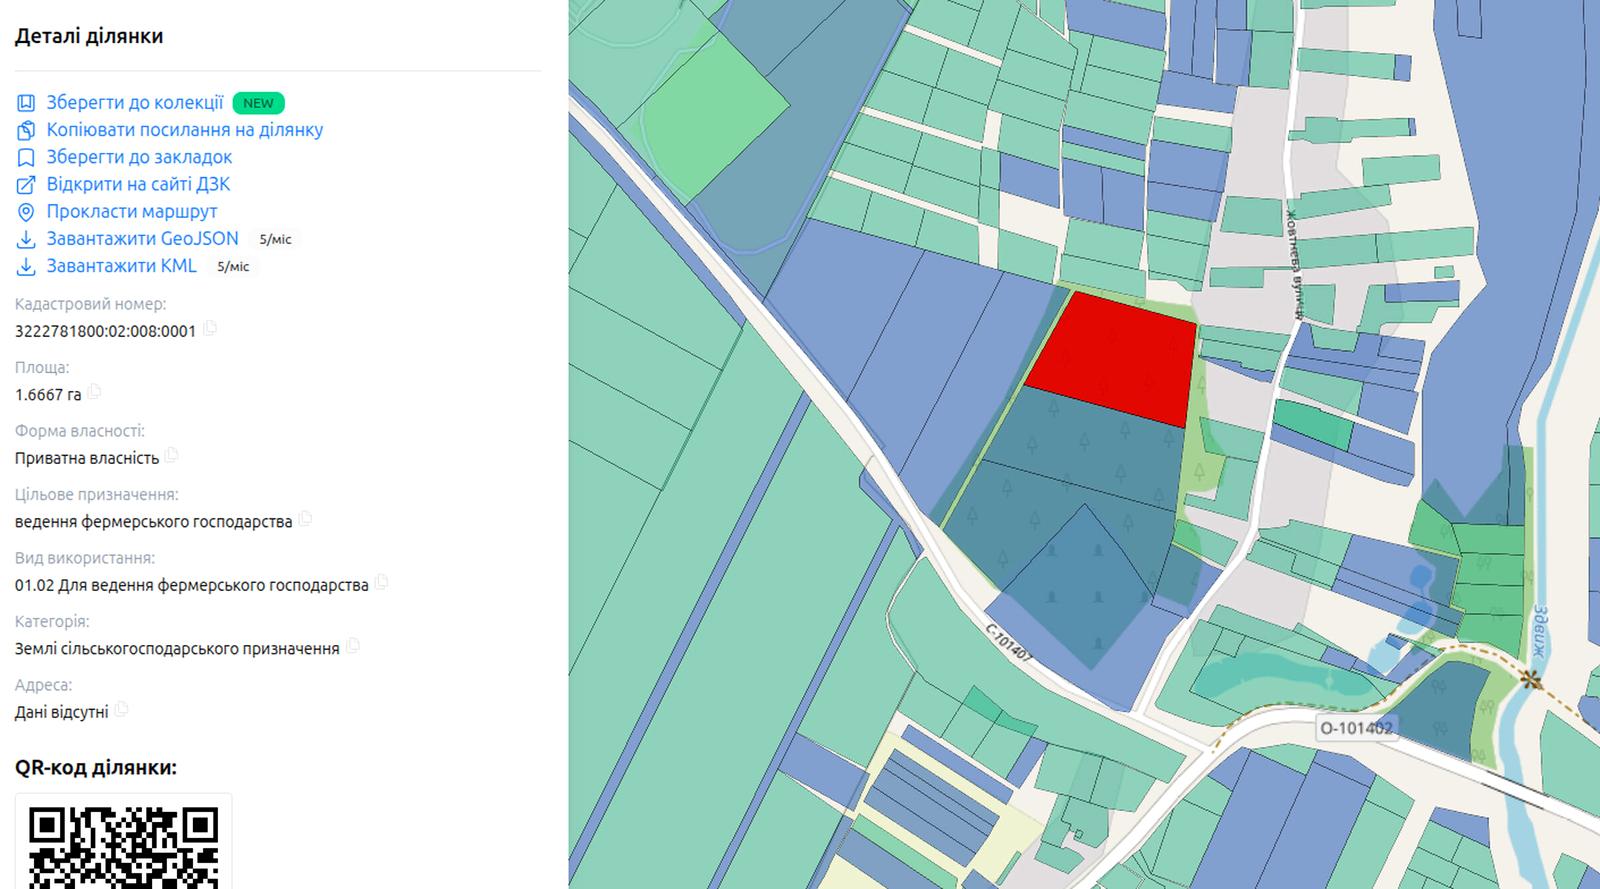Copy the 'Приватна власність' ownership value
This screenshot has width=1600, height=889.
pos(172,456)
